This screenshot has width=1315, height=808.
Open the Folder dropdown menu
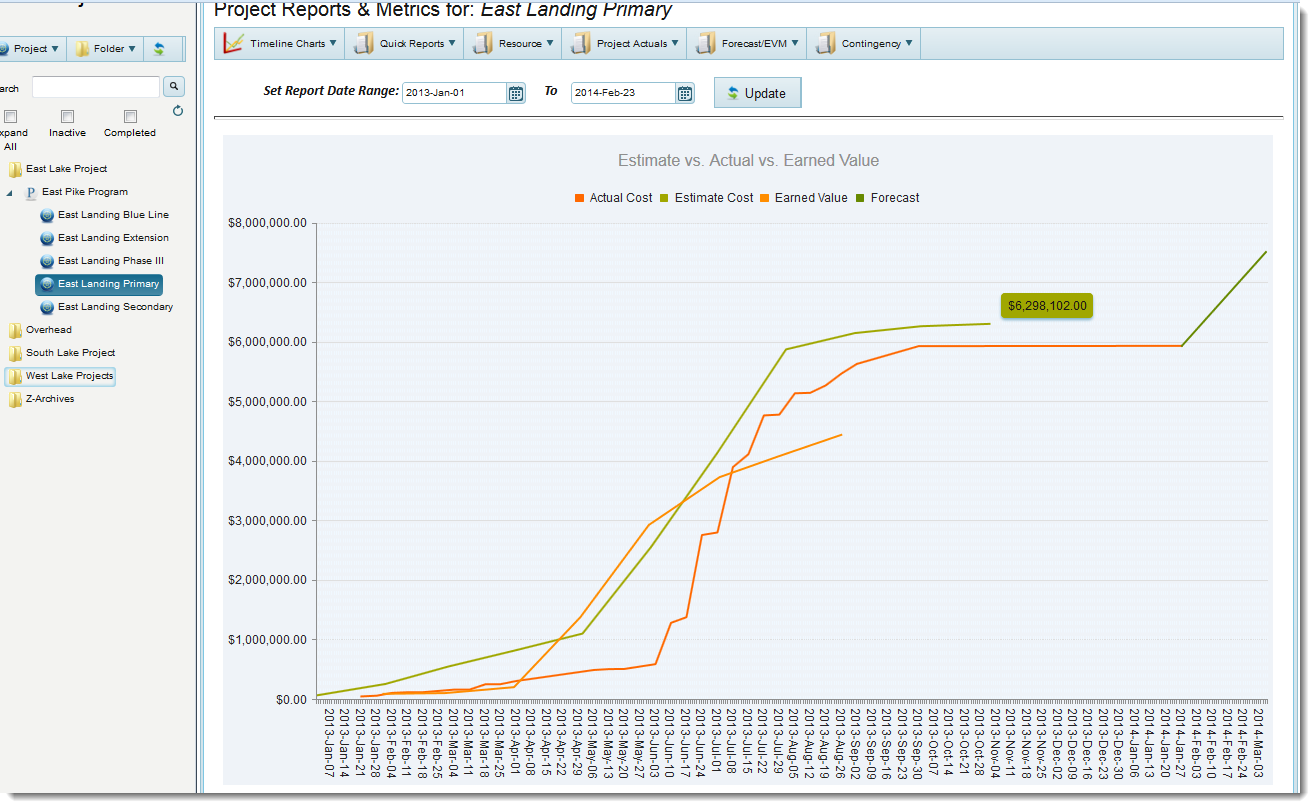(104, 48)
